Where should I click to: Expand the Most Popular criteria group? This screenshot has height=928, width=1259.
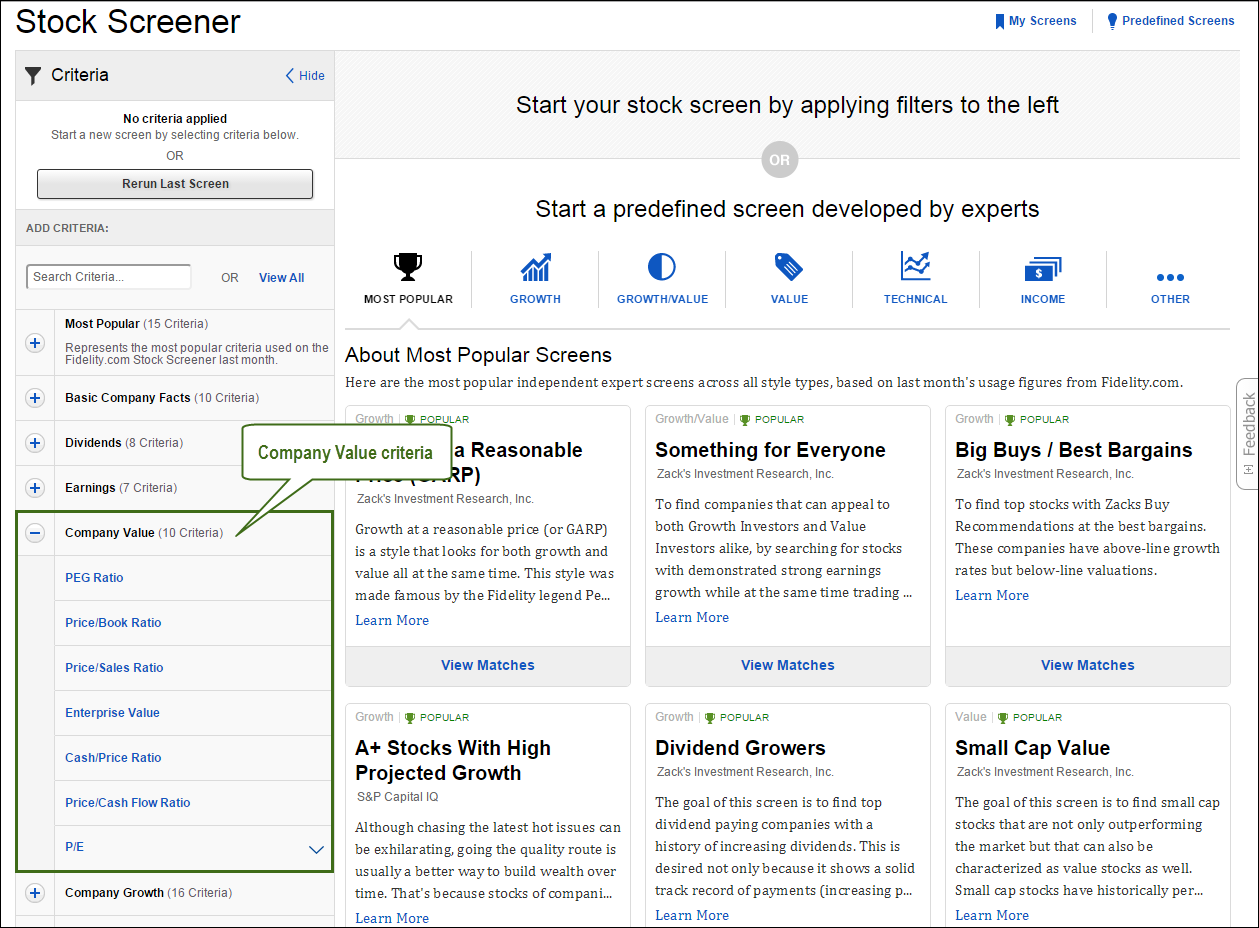point(35,343)
